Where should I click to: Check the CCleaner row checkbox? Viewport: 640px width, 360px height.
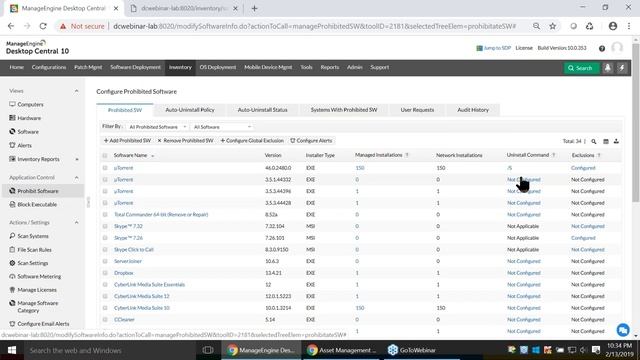[105, 320]
